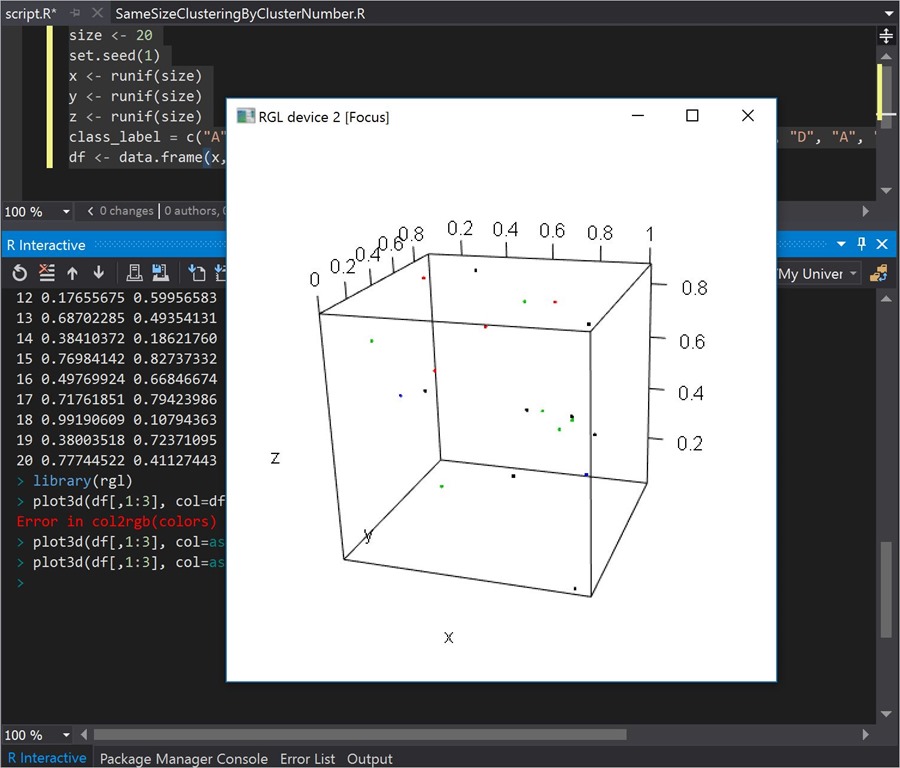Open the Package Manager Console tab
The width and height of the screenshot is (900, 768).
[184, 758]
